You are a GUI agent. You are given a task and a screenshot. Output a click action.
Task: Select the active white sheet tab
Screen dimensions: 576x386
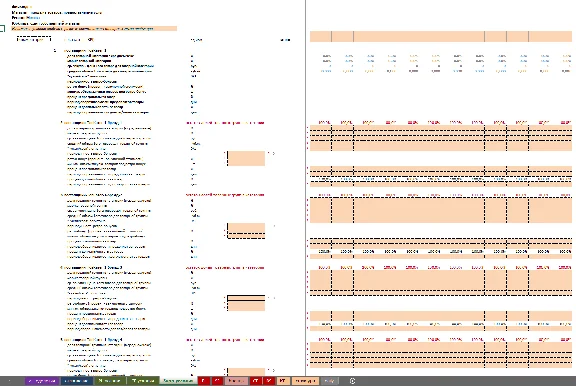point(178,381)
